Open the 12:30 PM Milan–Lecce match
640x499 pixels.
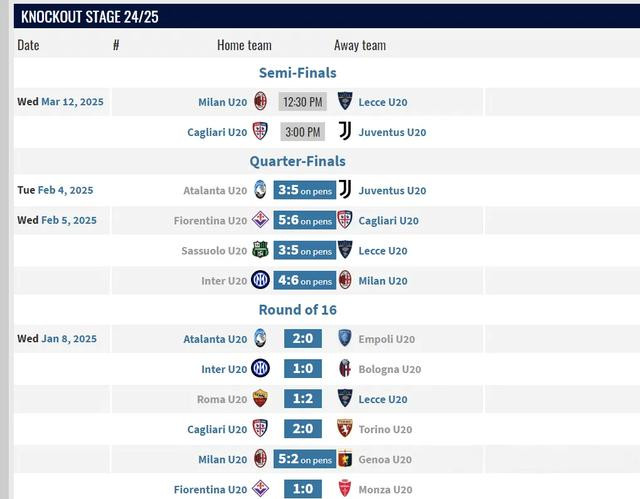(x=302, y=102)
